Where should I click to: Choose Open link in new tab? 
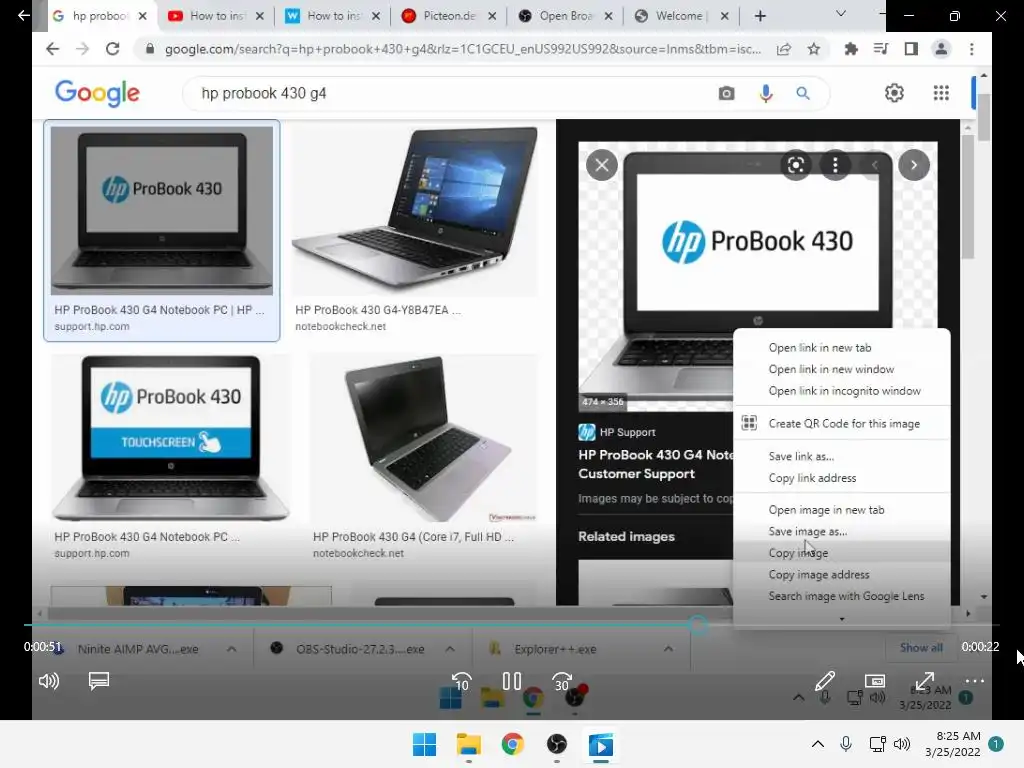pyautogui.click(x=841, y=347)
